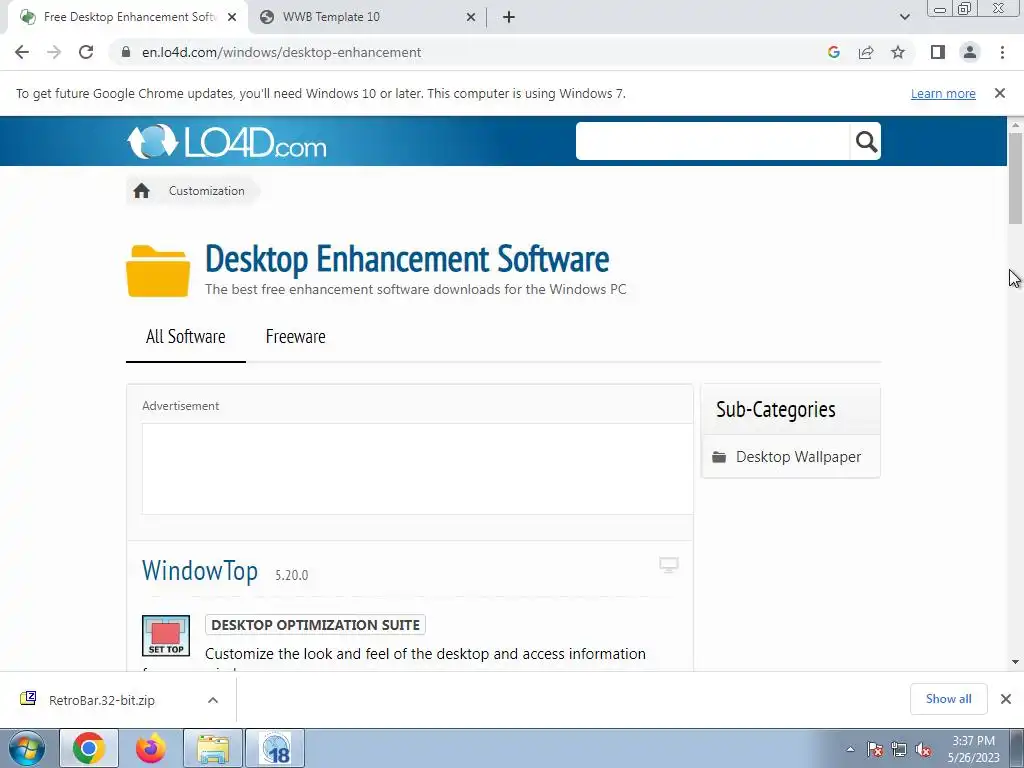Open Chrome side panel
Viewport: 1024px width, 768px height.
(938, 52)
